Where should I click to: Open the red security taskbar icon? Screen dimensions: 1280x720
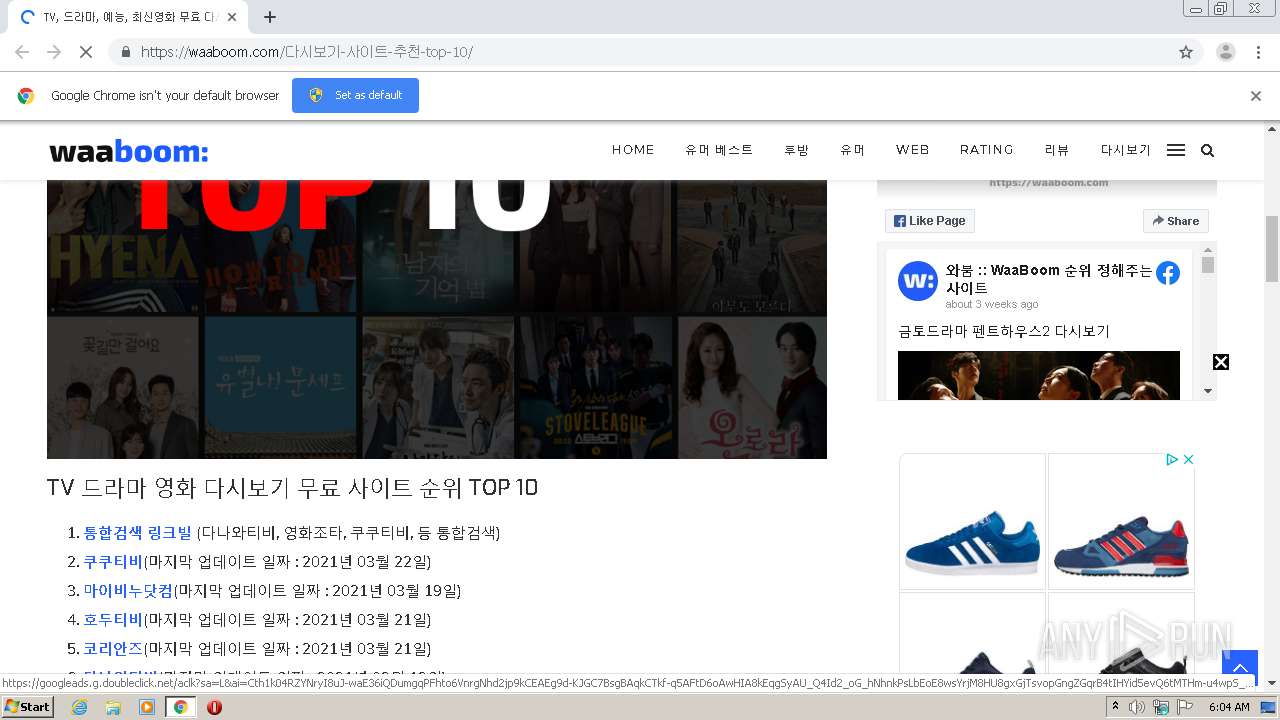214,707
